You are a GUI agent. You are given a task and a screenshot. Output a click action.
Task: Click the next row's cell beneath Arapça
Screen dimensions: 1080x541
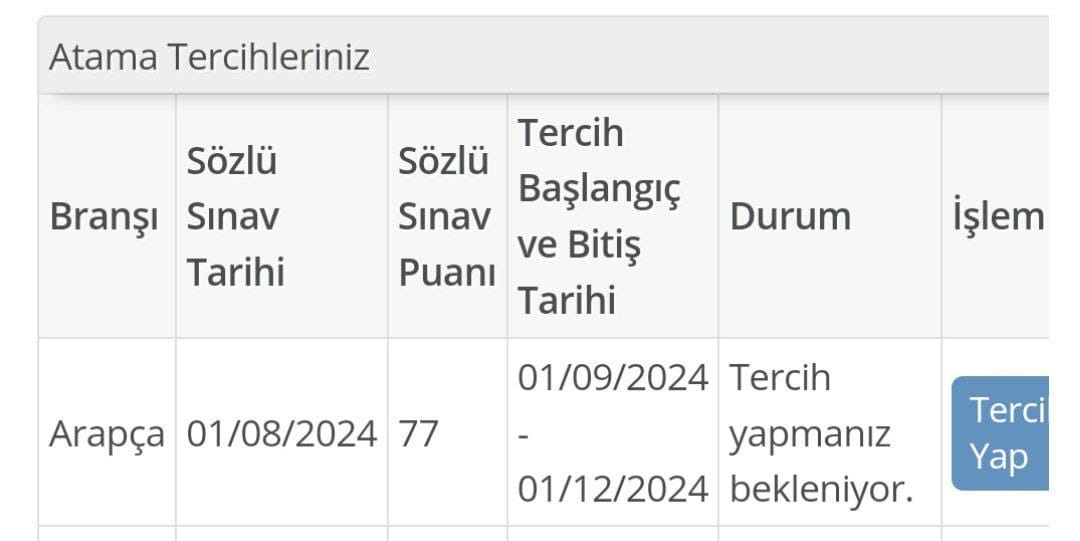click(108, 534)
